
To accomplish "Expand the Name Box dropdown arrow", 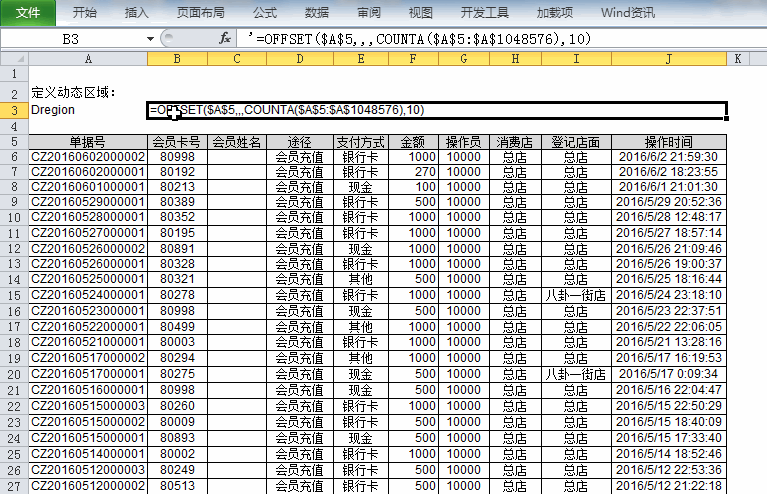I will tap(150, 39).
